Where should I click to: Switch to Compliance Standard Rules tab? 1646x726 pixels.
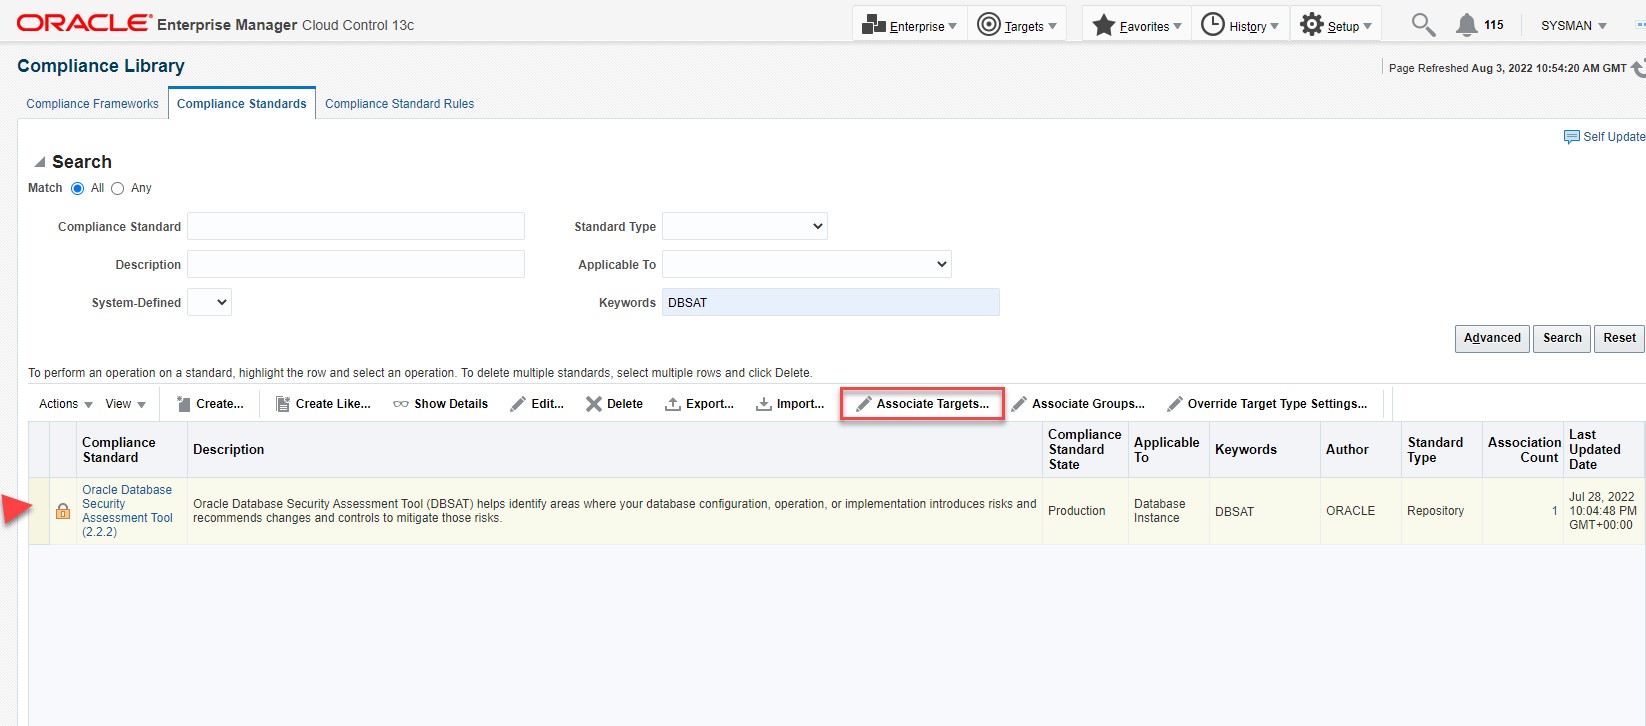400,104
